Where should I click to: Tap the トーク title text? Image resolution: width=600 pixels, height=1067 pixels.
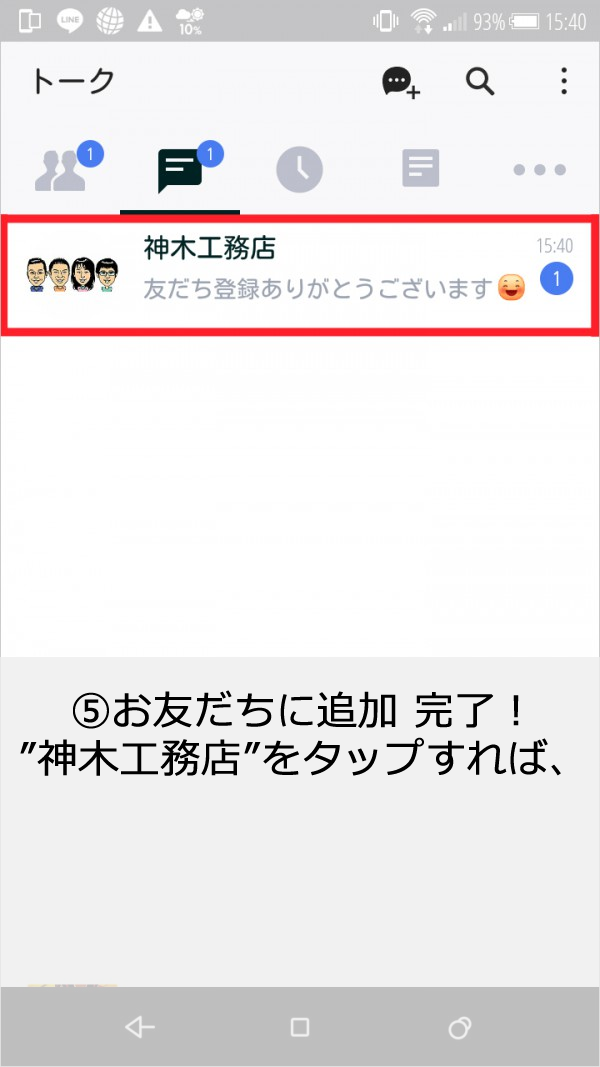pyautogui.click(x=73, y=82)
